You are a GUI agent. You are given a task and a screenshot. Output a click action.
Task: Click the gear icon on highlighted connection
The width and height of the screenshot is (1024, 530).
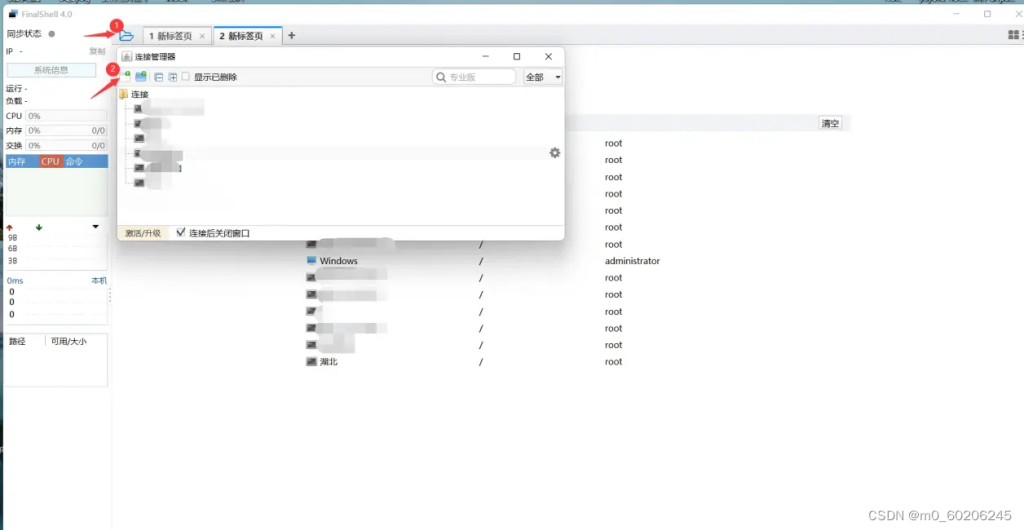coord(555,153)
